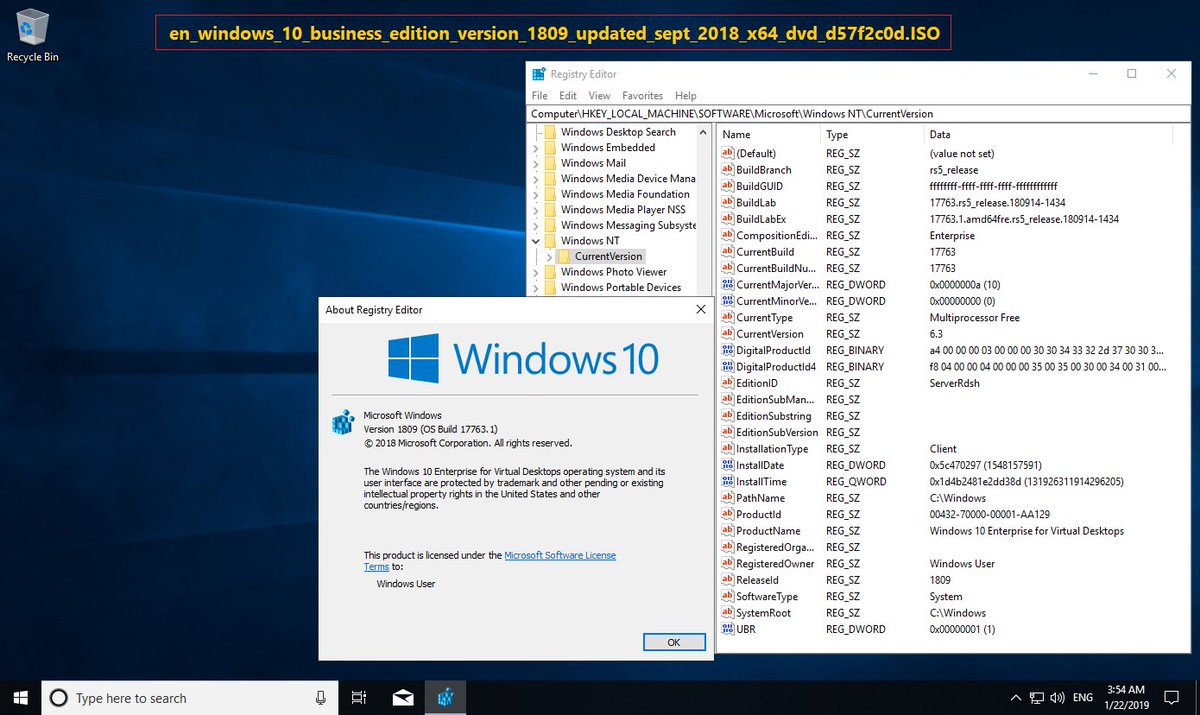The image size is (1200, 715).
Task: Click the ProductName string value icon
Action: (x=727, y=531)
